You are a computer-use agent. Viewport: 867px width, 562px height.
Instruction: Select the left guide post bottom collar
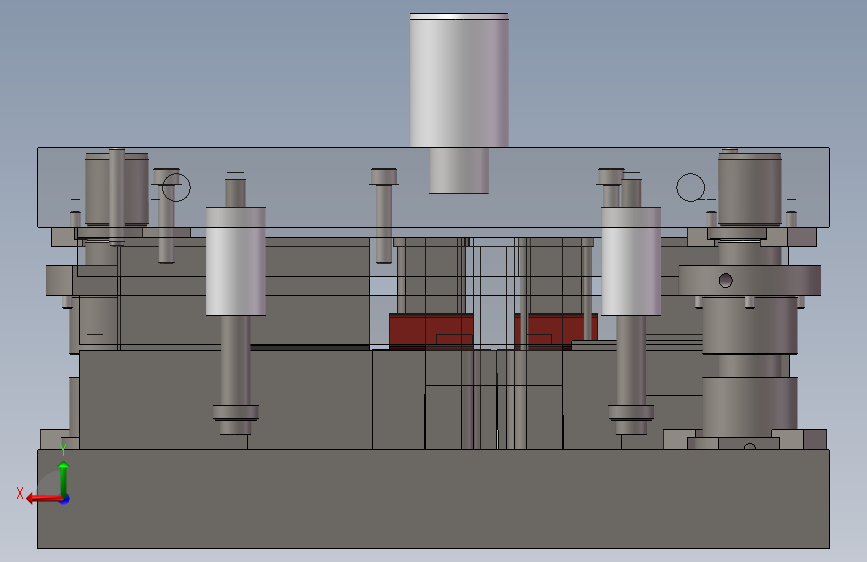pyautogui.click(x=236, y=413)
